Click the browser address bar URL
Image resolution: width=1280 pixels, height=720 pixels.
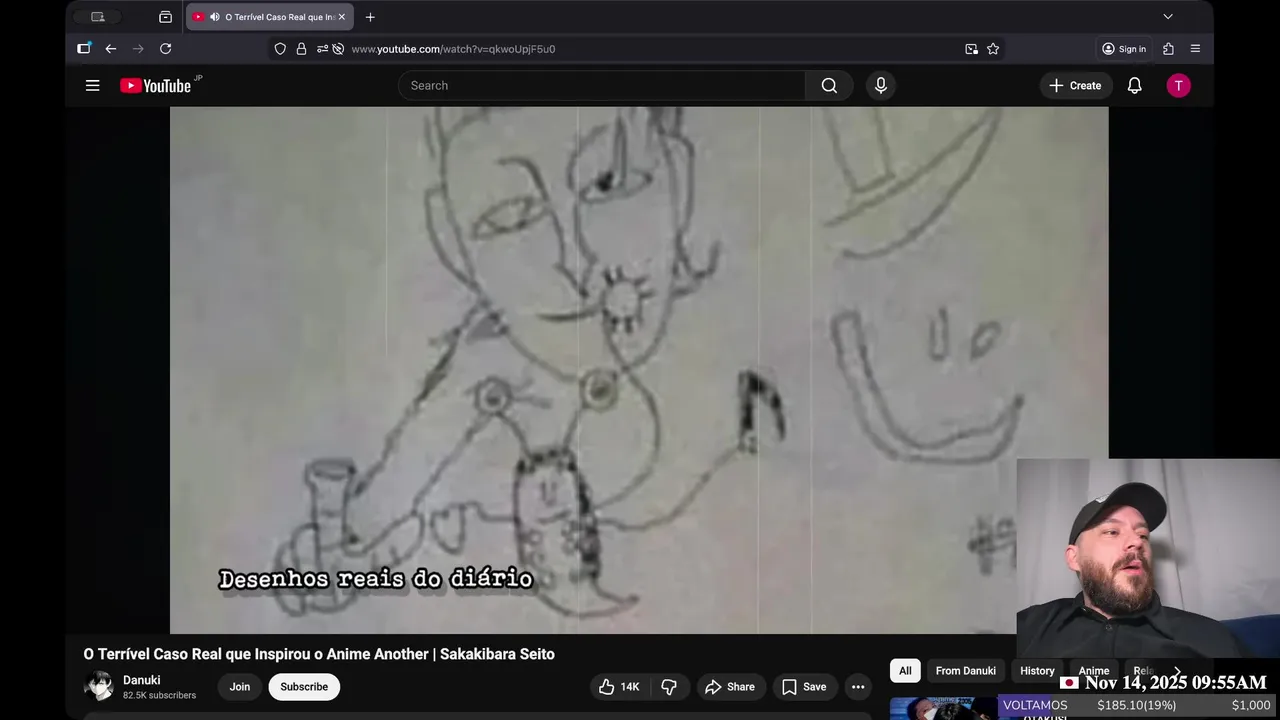pos(453,49)
